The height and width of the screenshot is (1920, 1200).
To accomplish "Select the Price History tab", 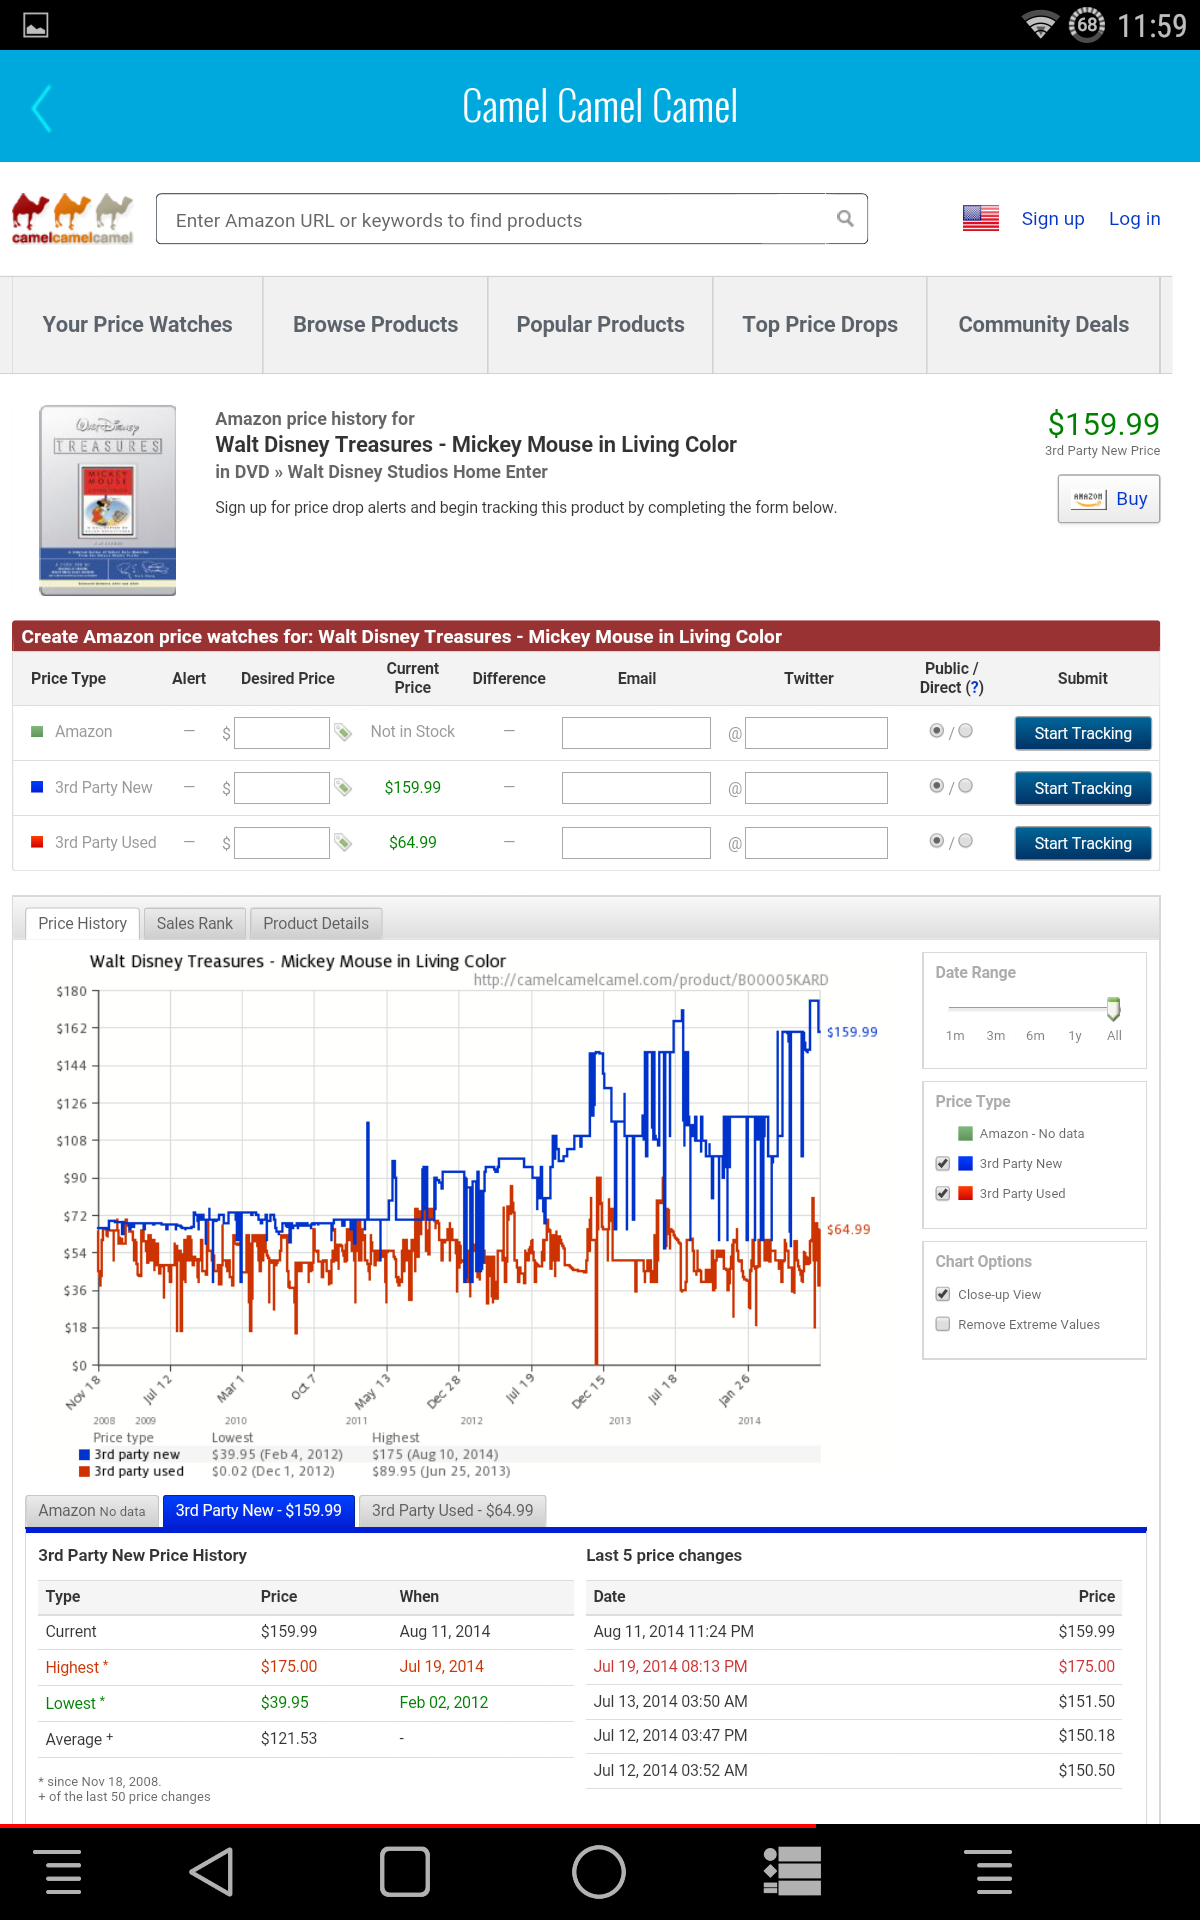I will (x=82, y=923).
